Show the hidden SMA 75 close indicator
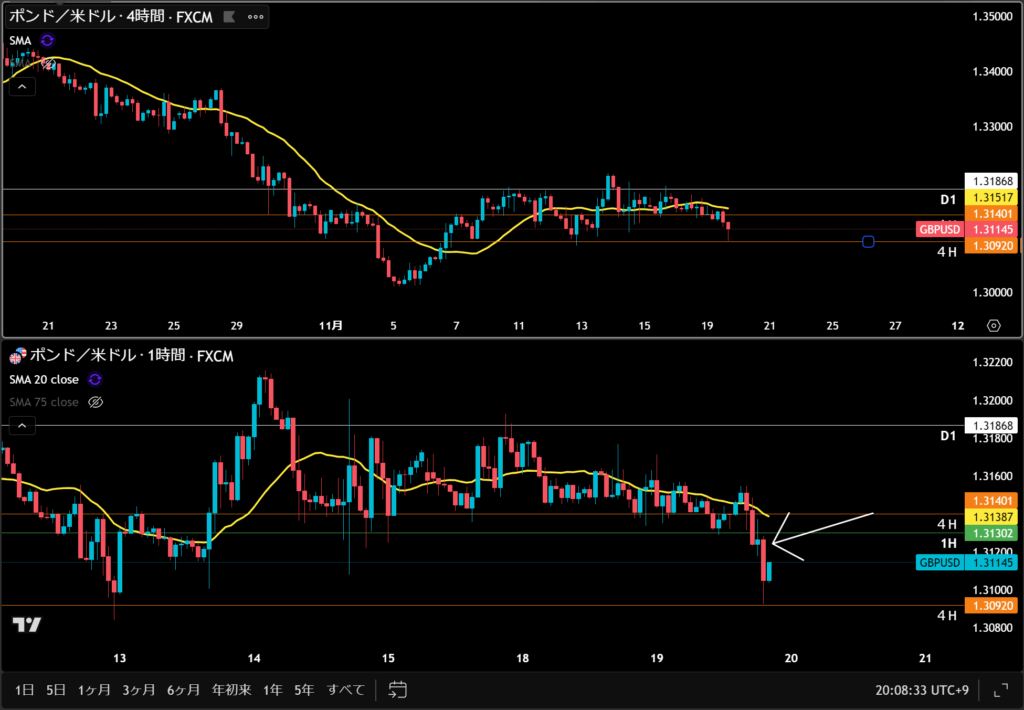 [x=96, y=402]
